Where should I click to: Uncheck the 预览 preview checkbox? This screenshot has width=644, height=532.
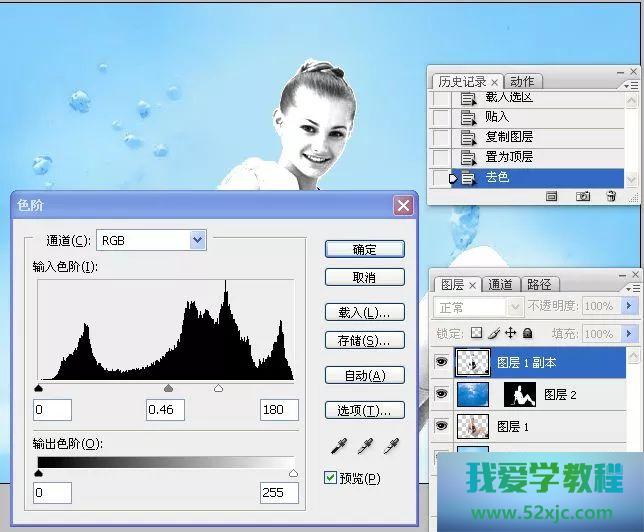331,478
